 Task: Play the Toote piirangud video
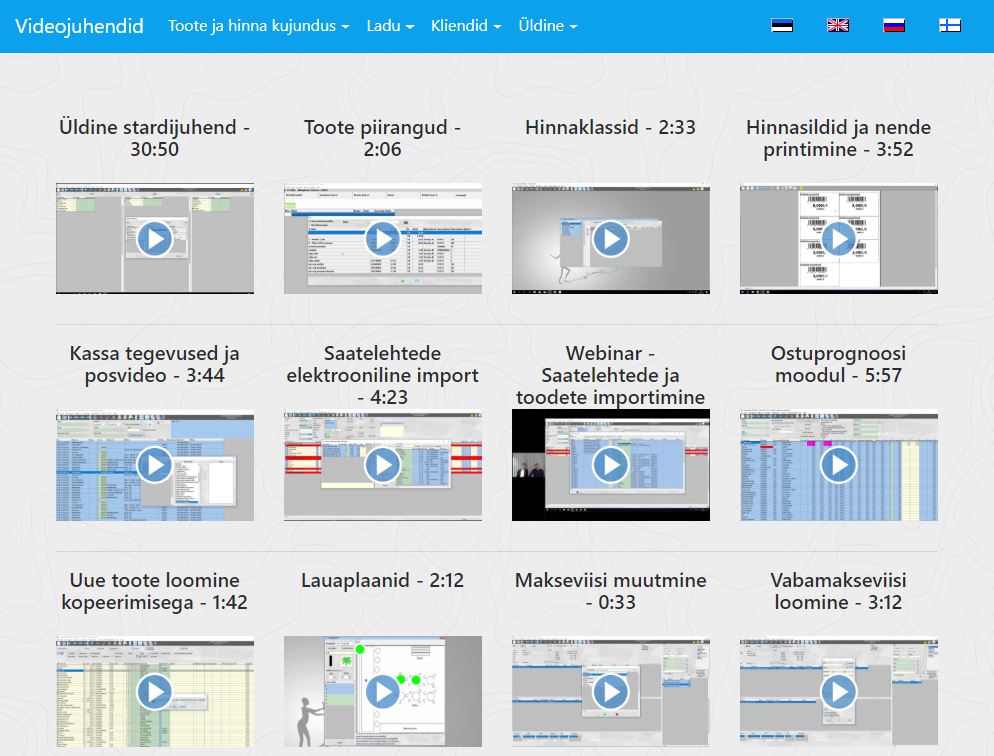click(382, 239)
